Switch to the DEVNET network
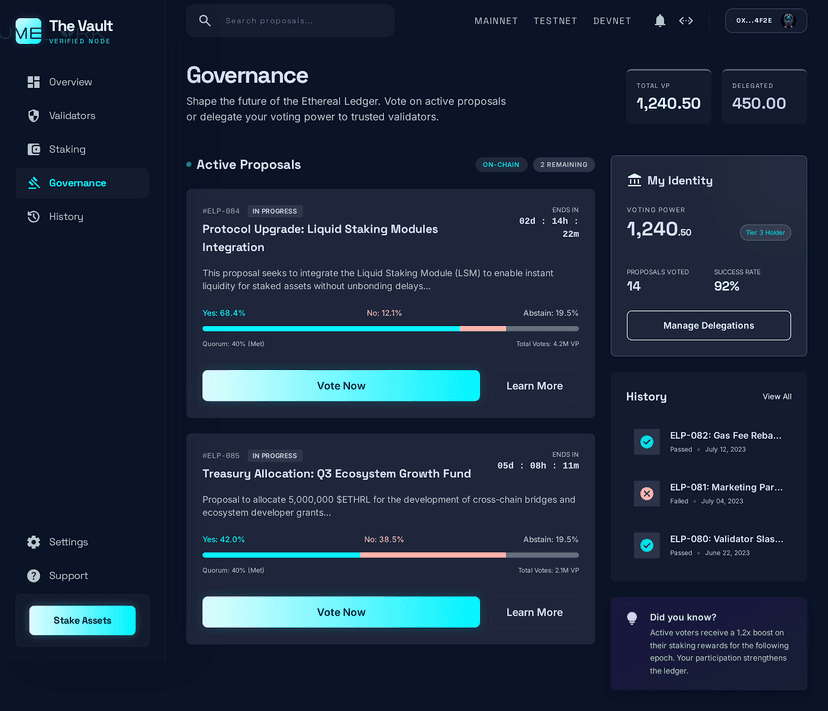 click(x=612, y=21)
